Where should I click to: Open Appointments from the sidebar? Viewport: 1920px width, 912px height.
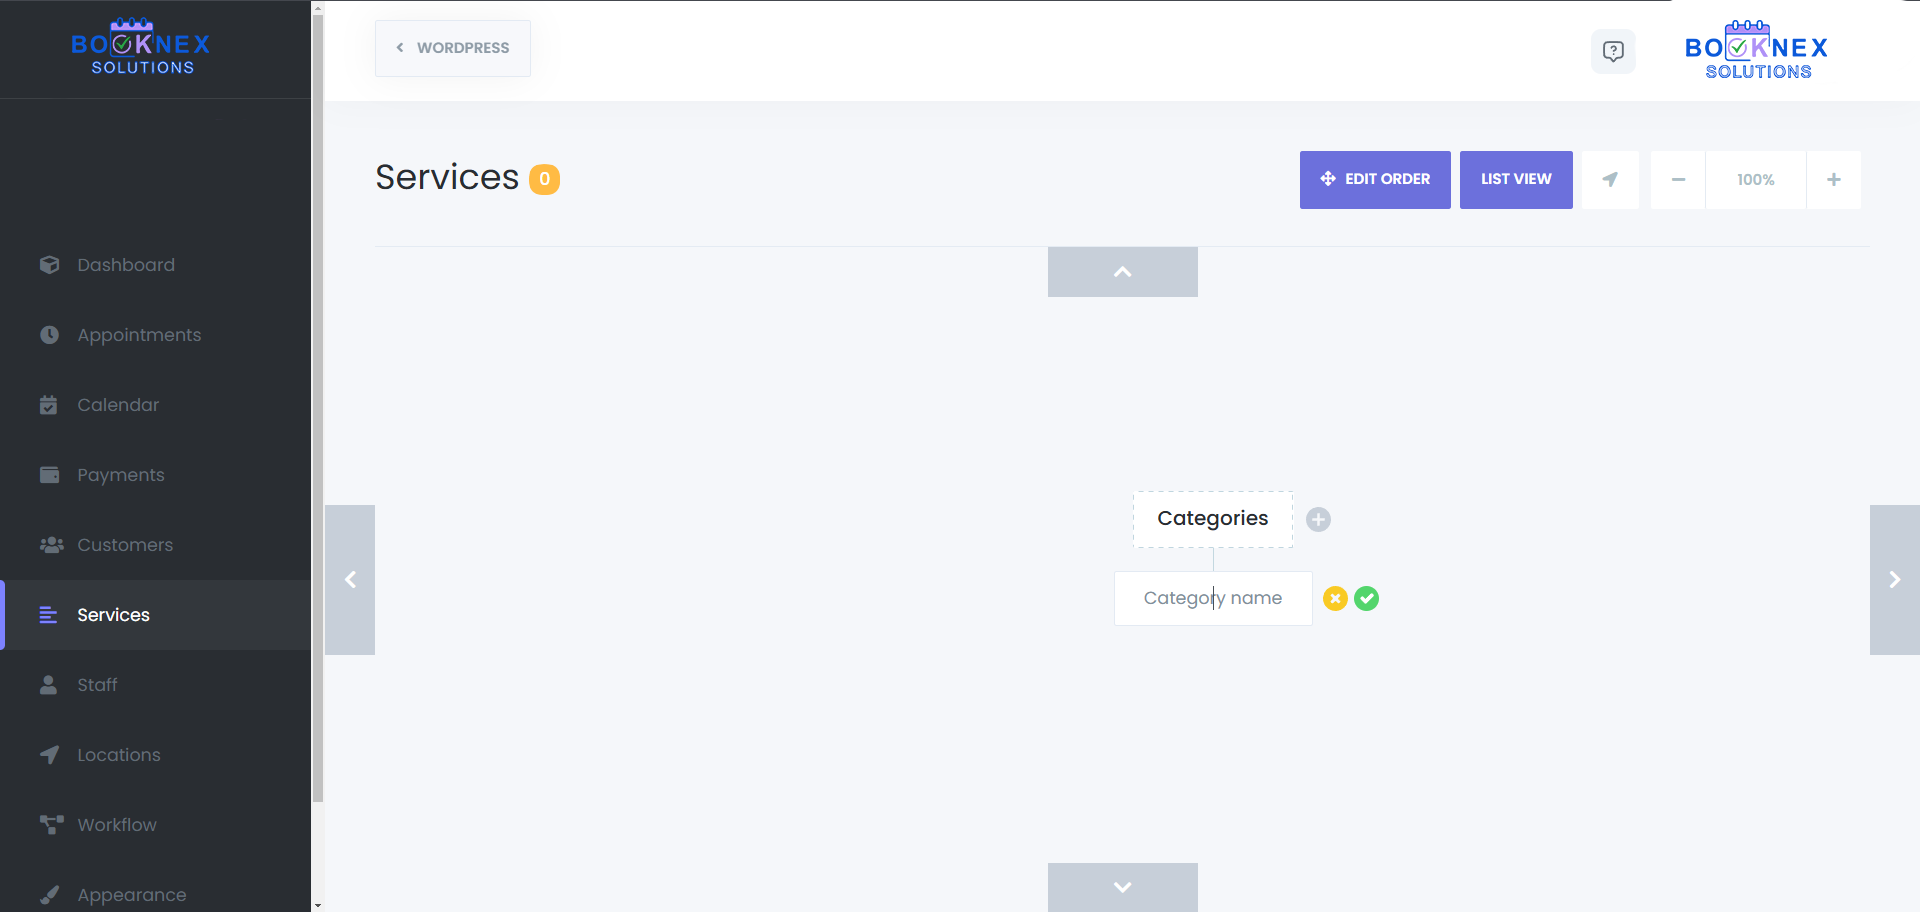pyautogui.click(x=138, y=334)
